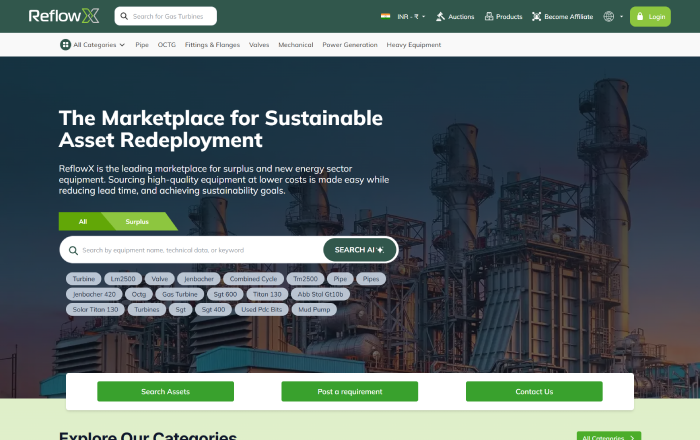700x440 pixels.
Task: Select the All search filter
Action: 83,221
